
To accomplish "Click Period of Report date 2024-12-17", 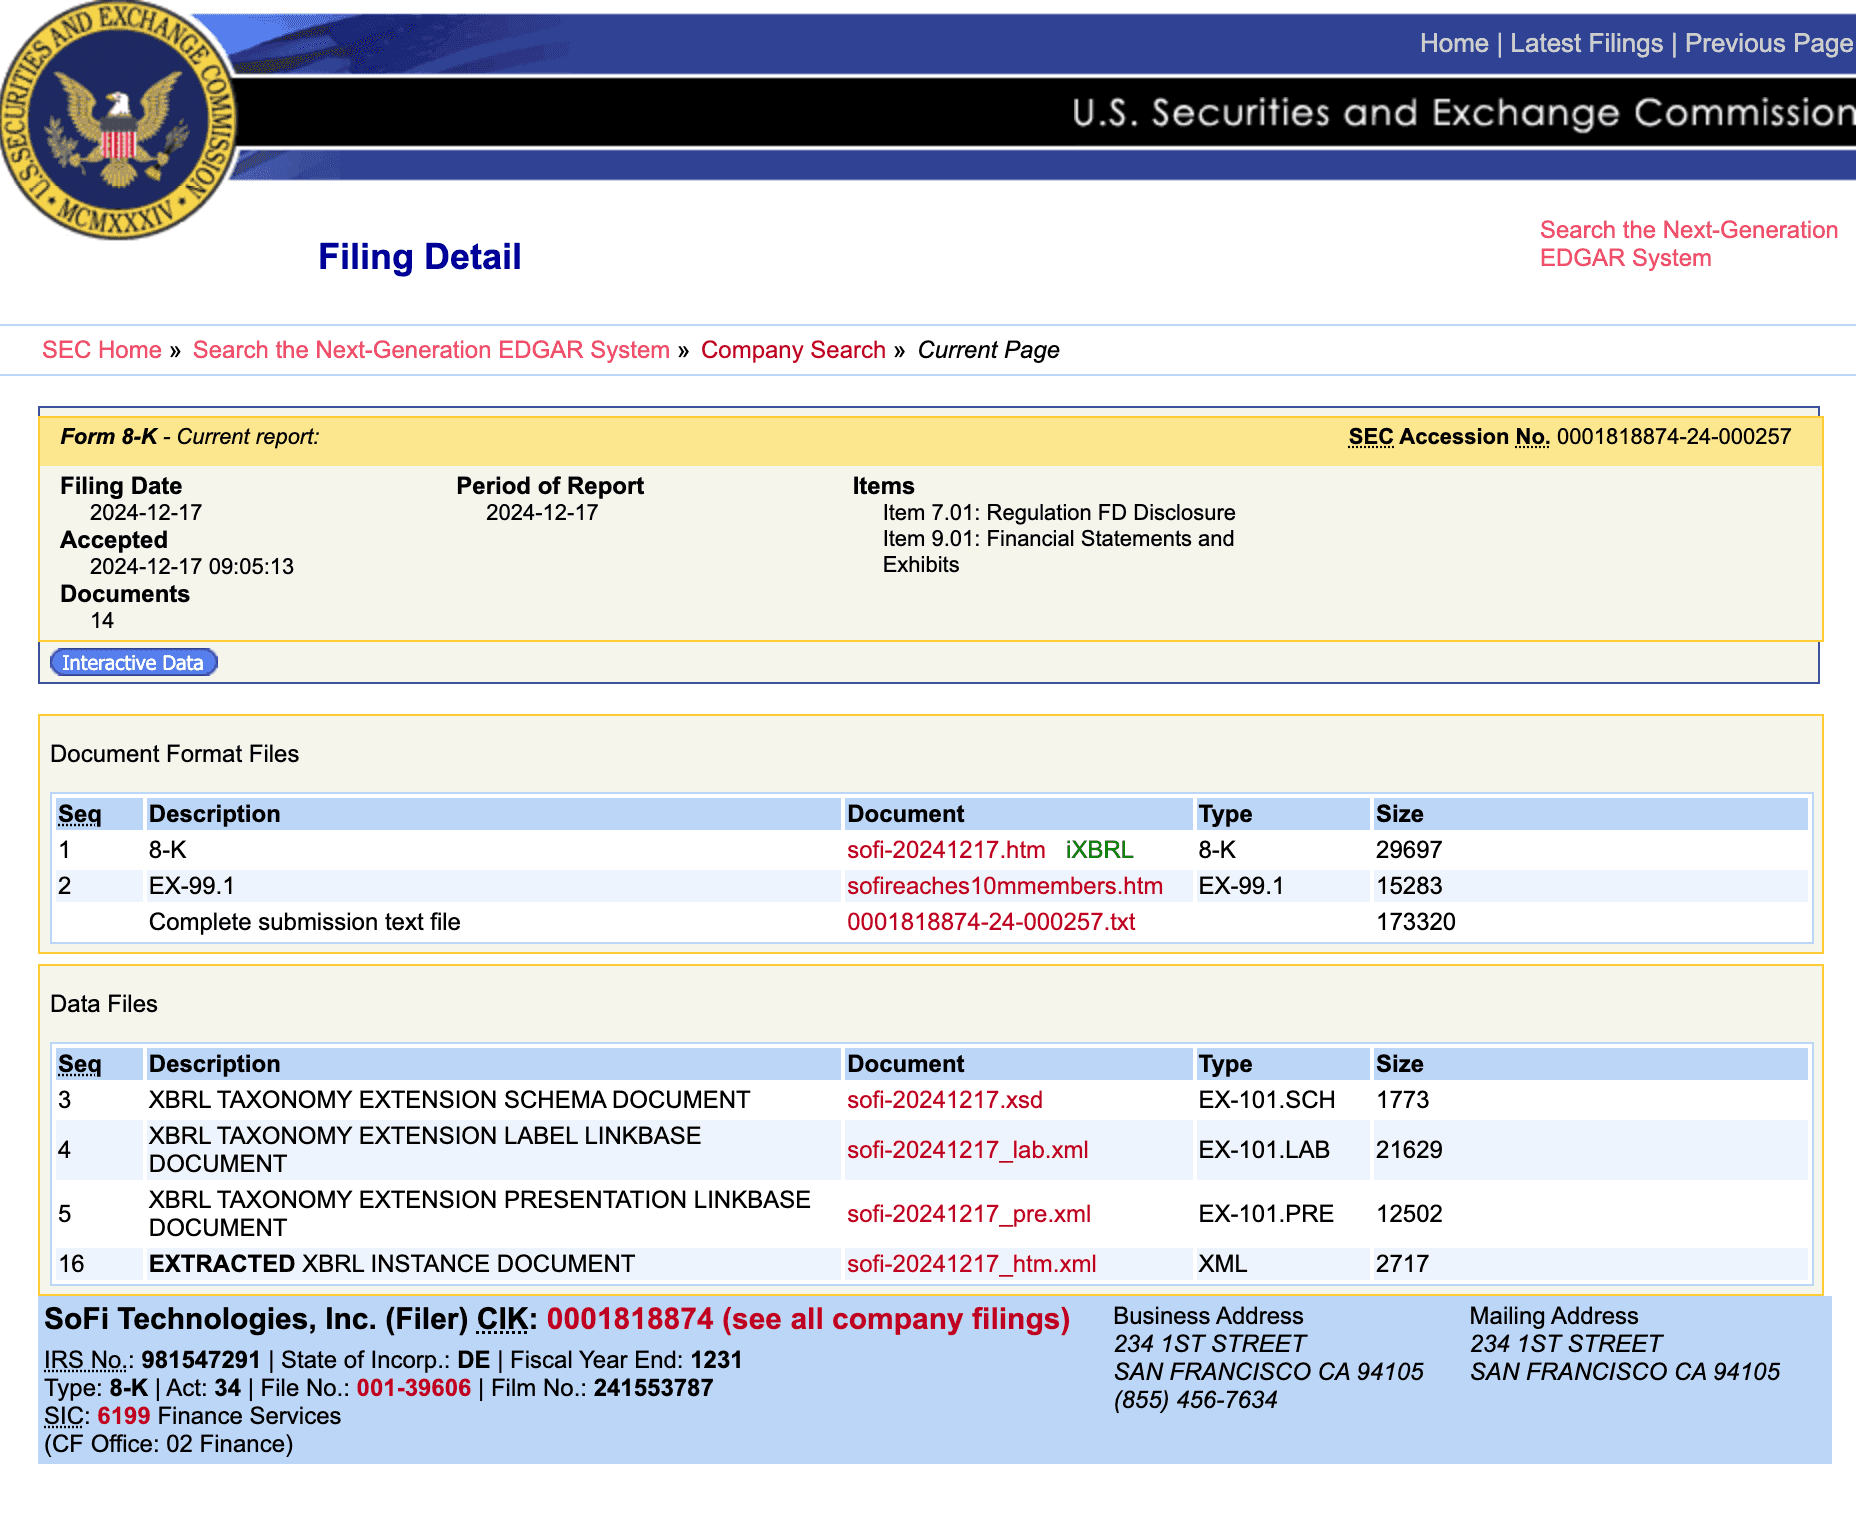I will coord(542,513).
